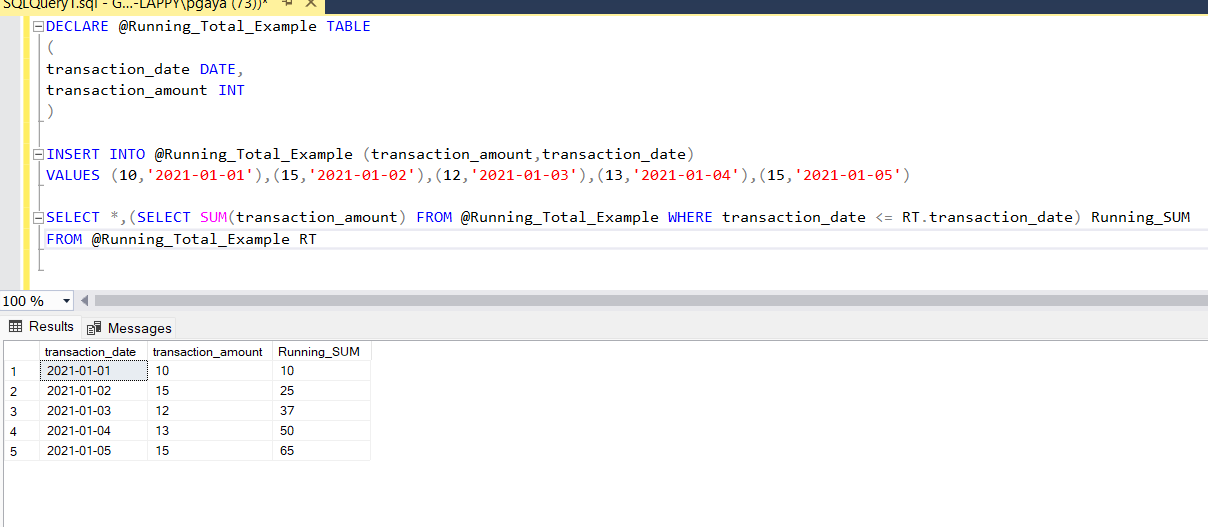Click transaction_amount cell with value 12
The width and height of the screenshot is (1208, 527).
[x=211, y=411]
